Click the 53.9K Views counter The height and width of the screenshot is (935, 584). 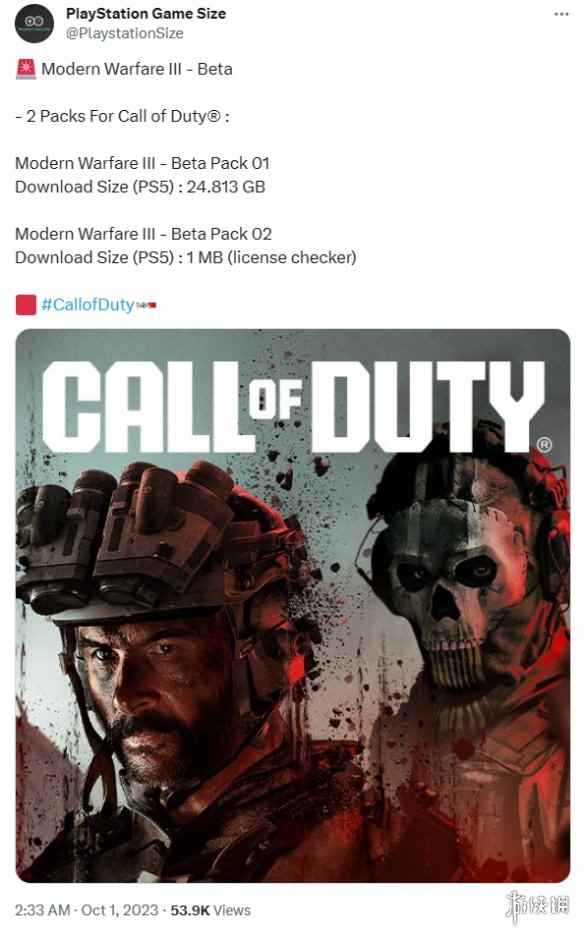[x=211, y=910]
